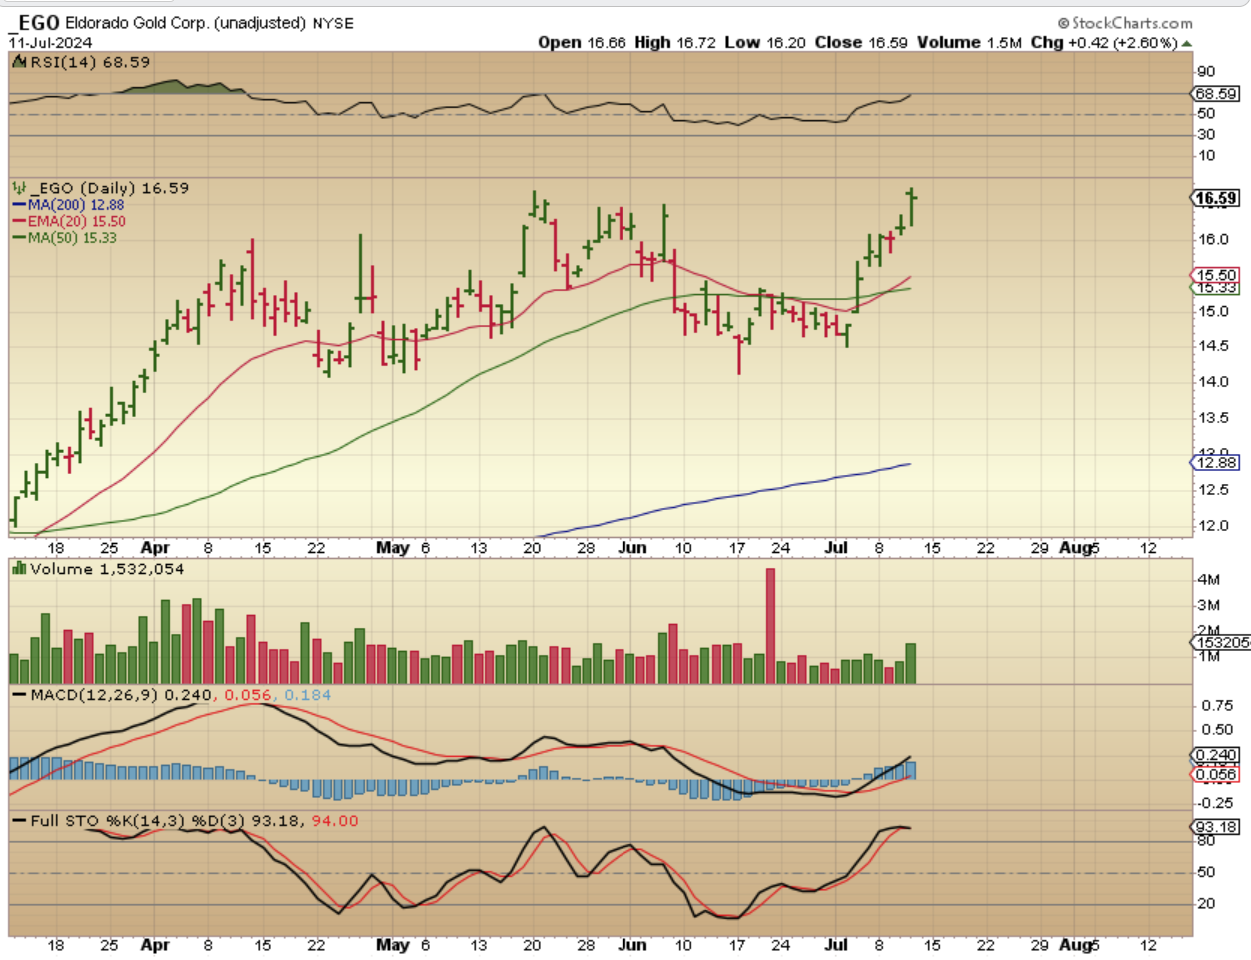Click the small chart icon before RSI(14)
Screen dimensions: 1251x960
pyautogui.click(x=19, y=62)
